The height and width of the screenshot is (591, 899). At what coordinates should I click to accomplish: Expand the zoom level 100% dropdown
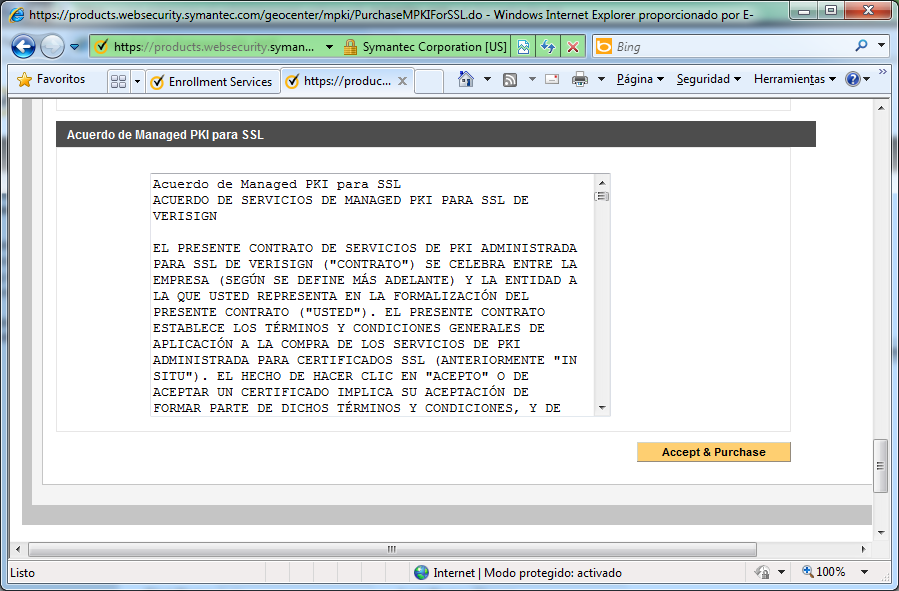(x=868, y=572)
